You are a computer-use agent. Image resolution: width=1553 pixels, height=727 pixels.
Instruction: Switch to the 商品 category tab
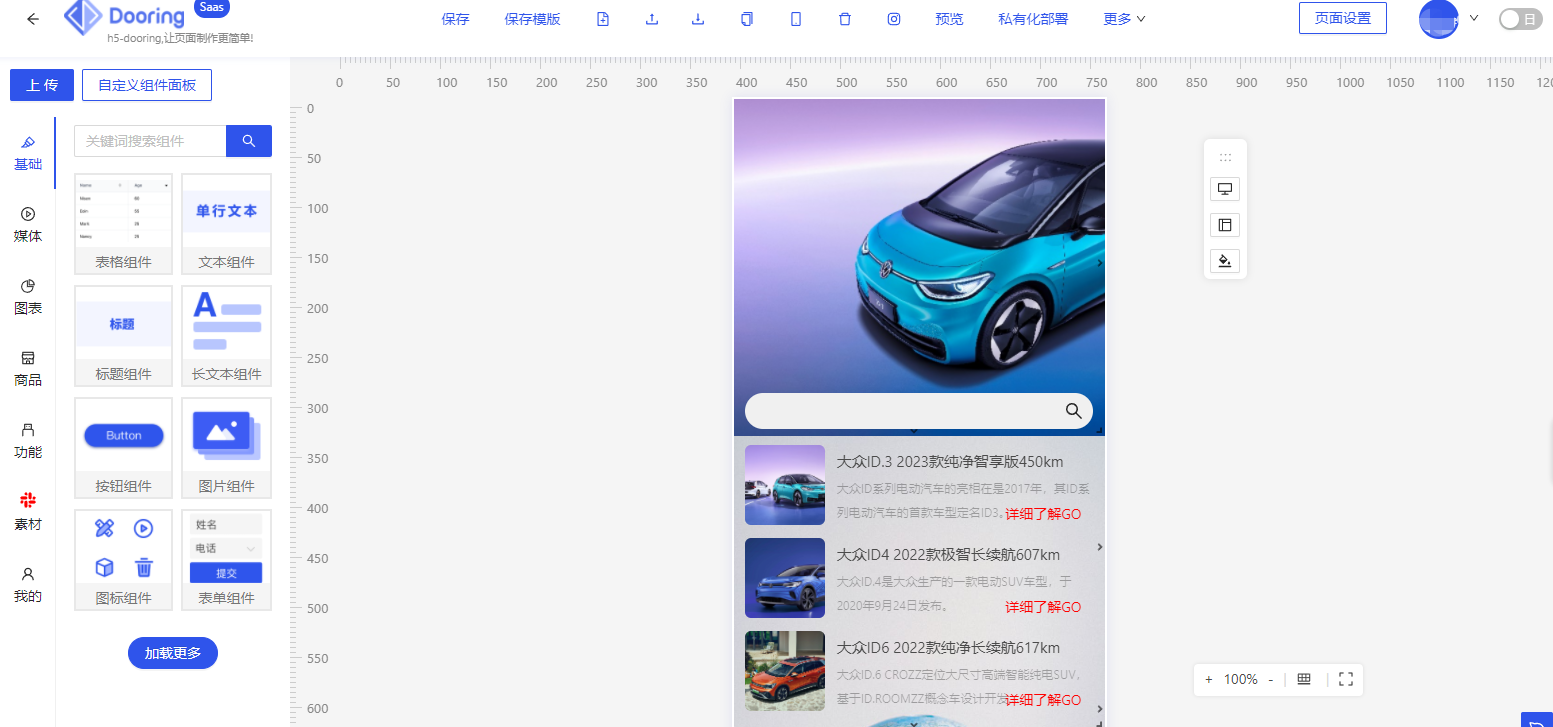pyautogui.click(x=28, y=369)
